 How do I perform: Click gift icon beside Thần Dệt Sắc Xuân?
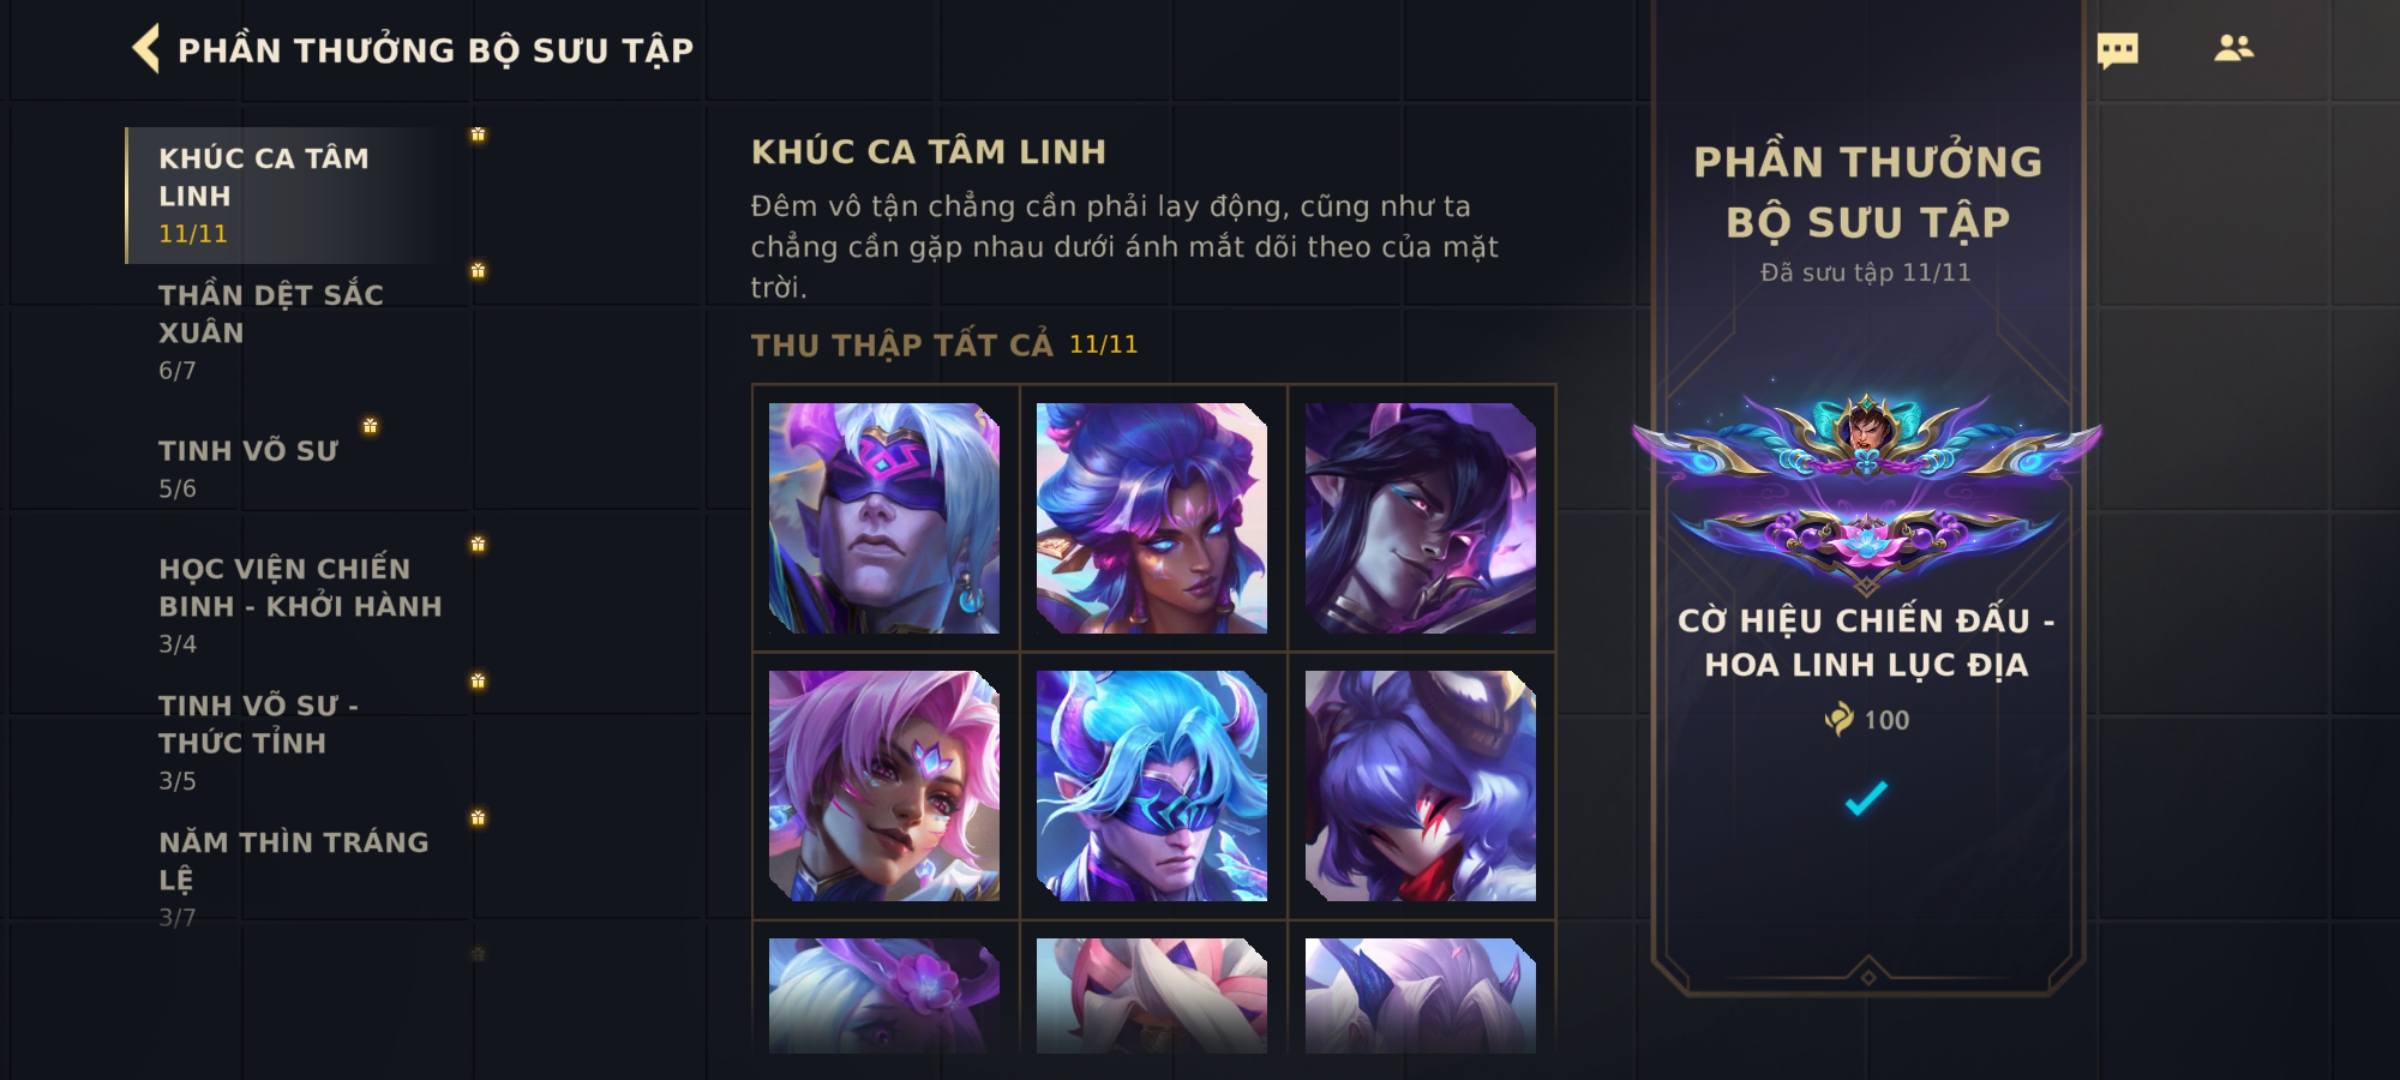[x=478, y=270]
